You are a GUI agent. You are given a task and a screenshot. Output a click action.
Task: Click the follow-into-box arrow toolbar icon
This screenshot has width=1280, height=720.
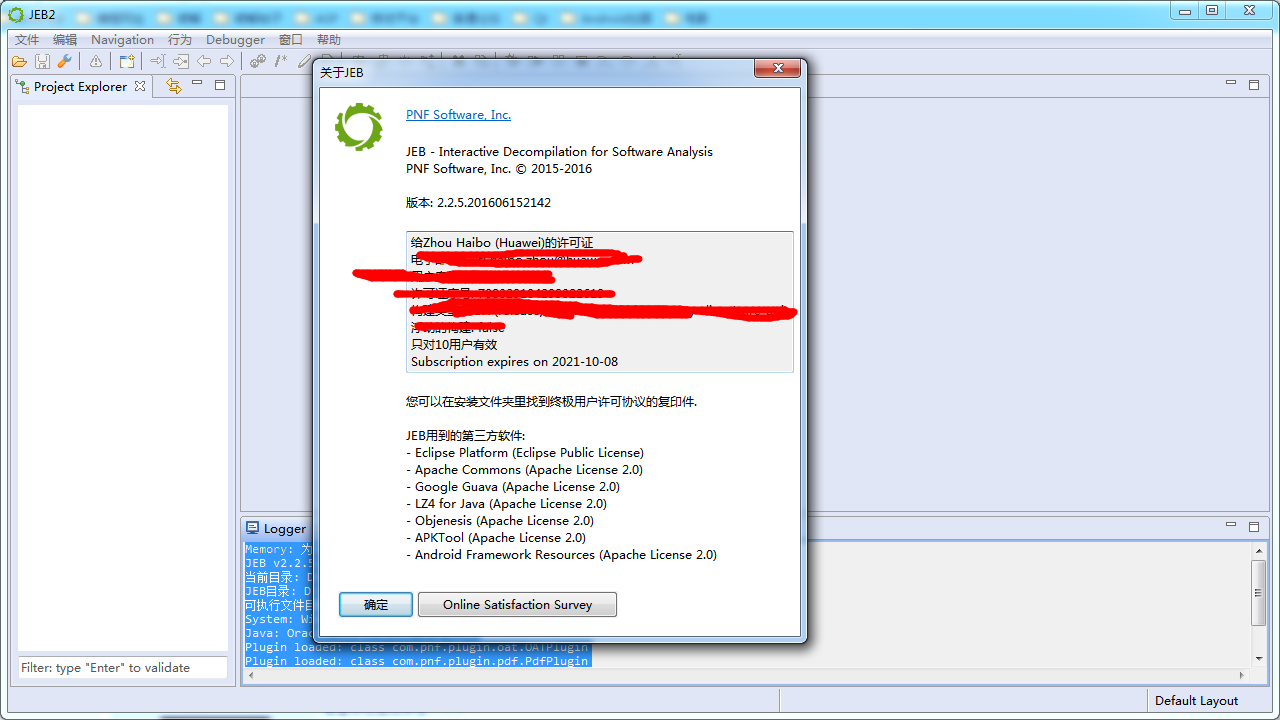[181, 62]
